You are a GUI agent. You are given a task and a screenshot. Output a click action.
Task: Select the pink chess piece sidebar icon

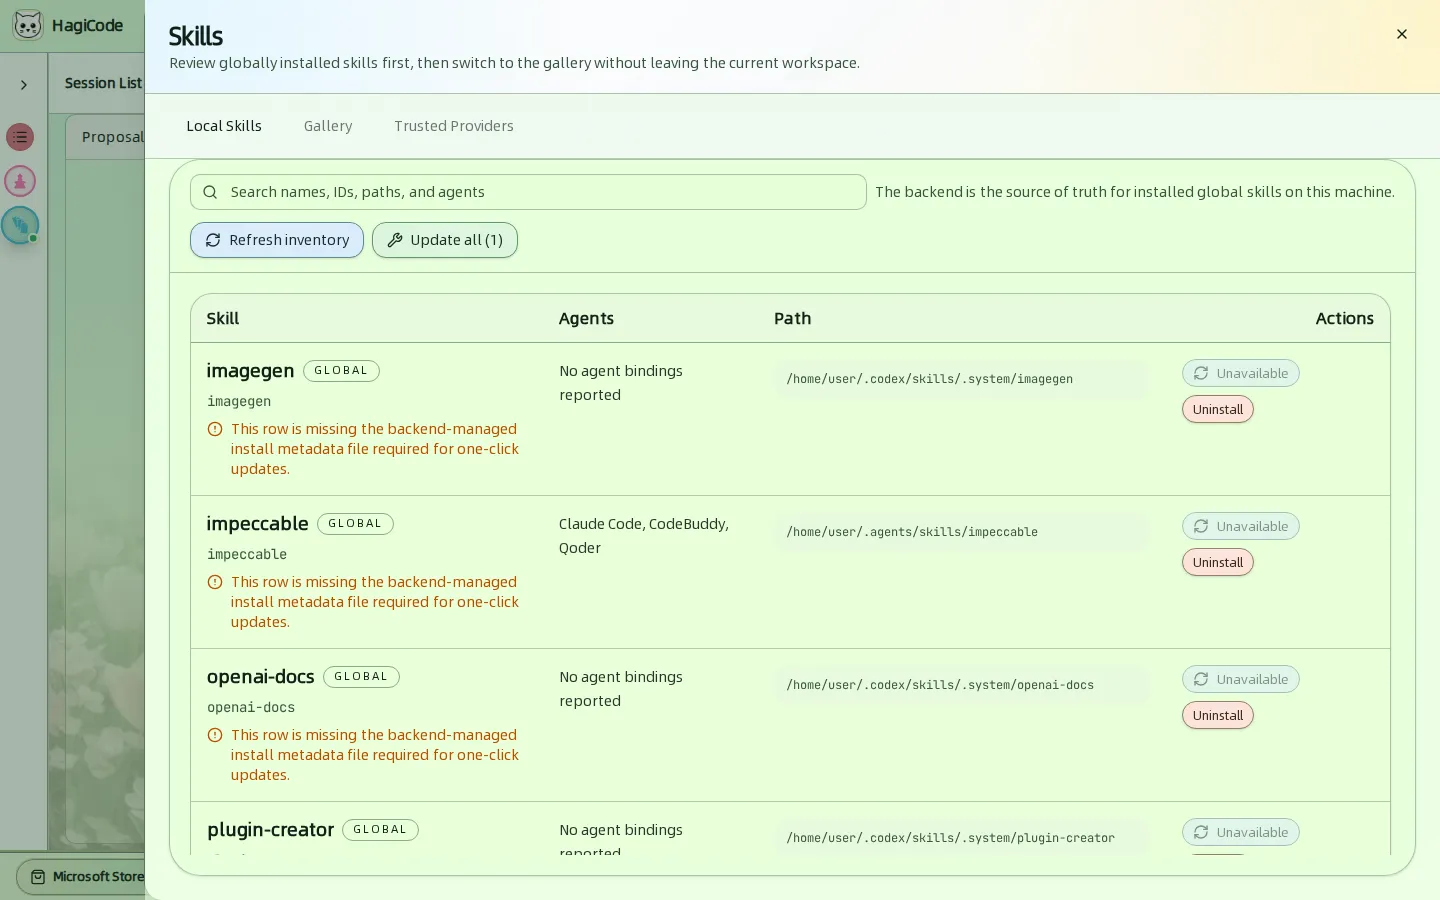pos(20,181)
